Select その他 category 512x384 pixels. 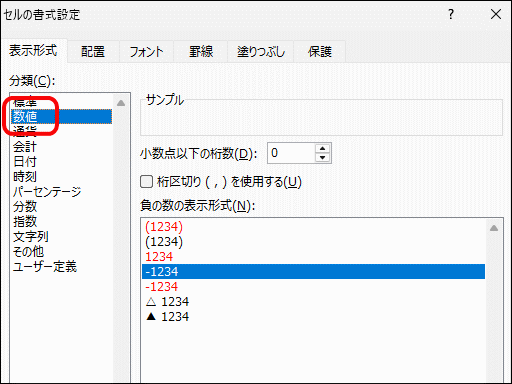[61, 252]
